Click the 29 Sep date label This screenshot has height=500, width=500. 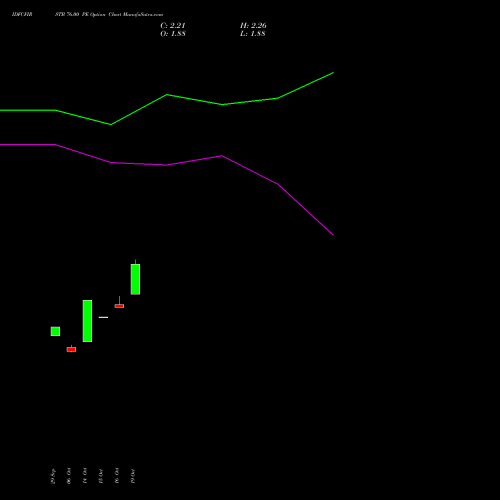click(53, 476)
